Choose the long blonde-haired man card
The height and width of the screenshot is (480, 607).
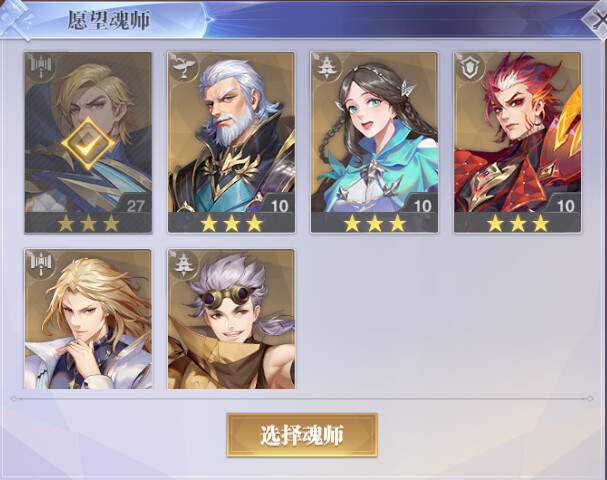(88, 319)
